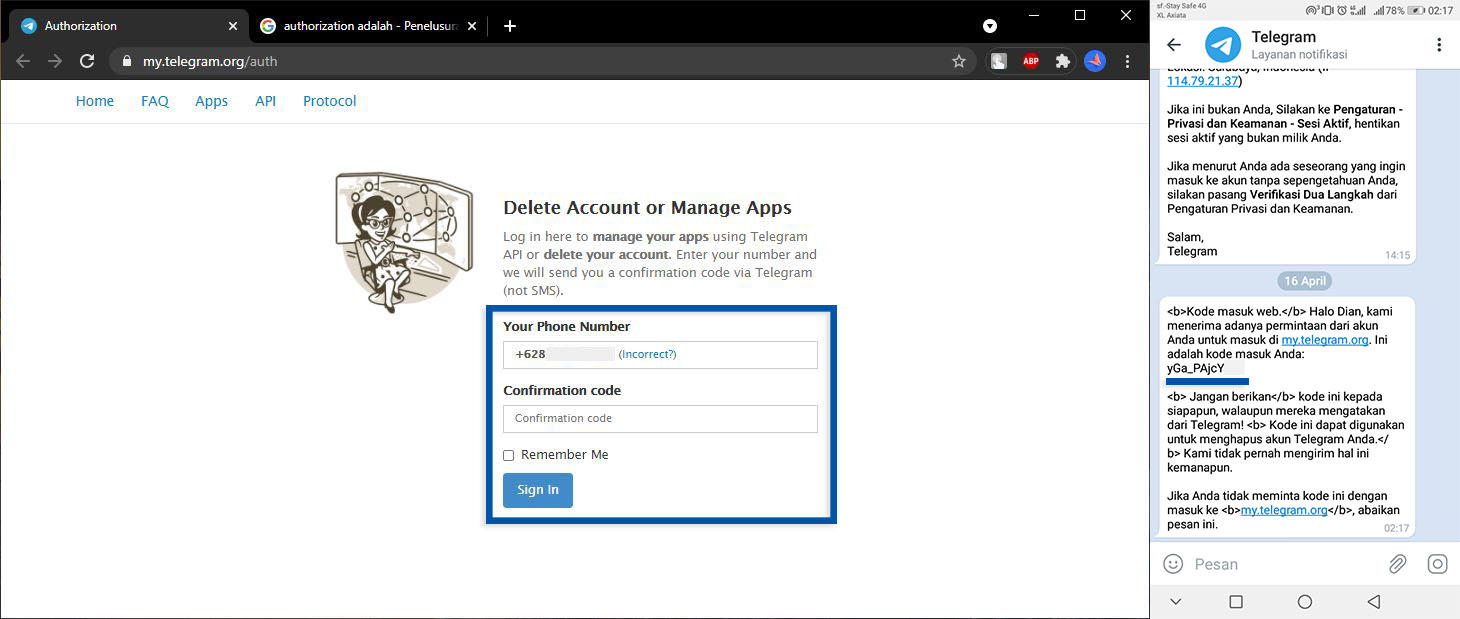Open Chrome's three-dot menu
The height and width of the screenshot is (619, 1460).
(1127, 60)
